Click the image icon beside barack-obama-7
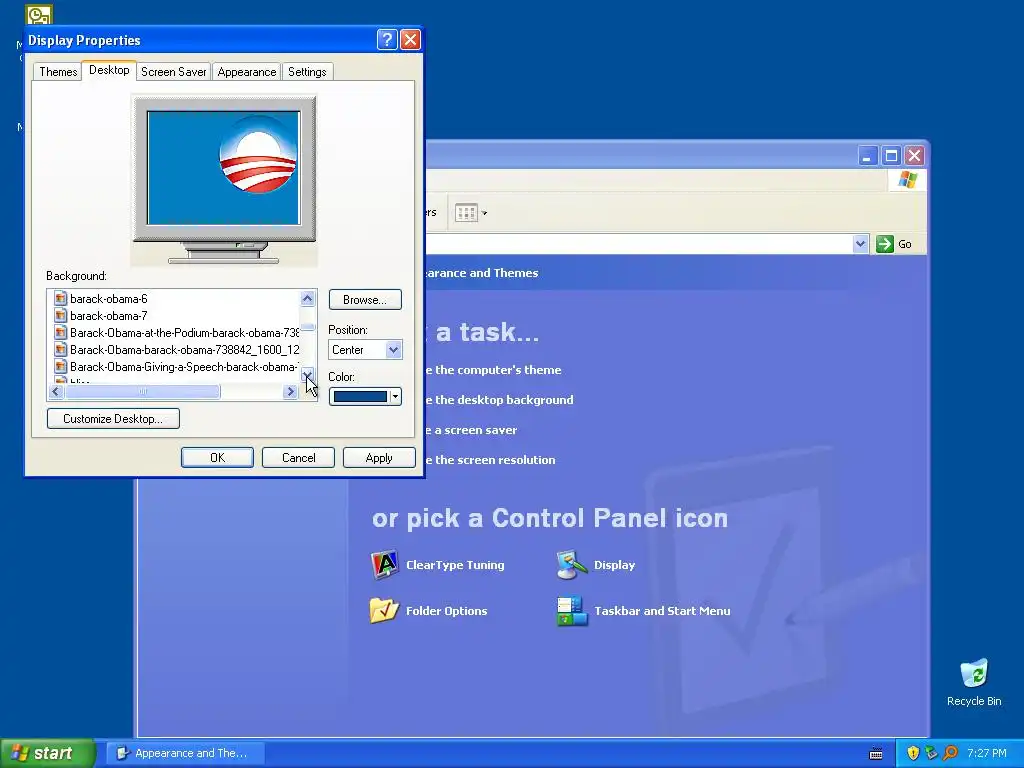 pyautogui.click(x=60, y=315)
